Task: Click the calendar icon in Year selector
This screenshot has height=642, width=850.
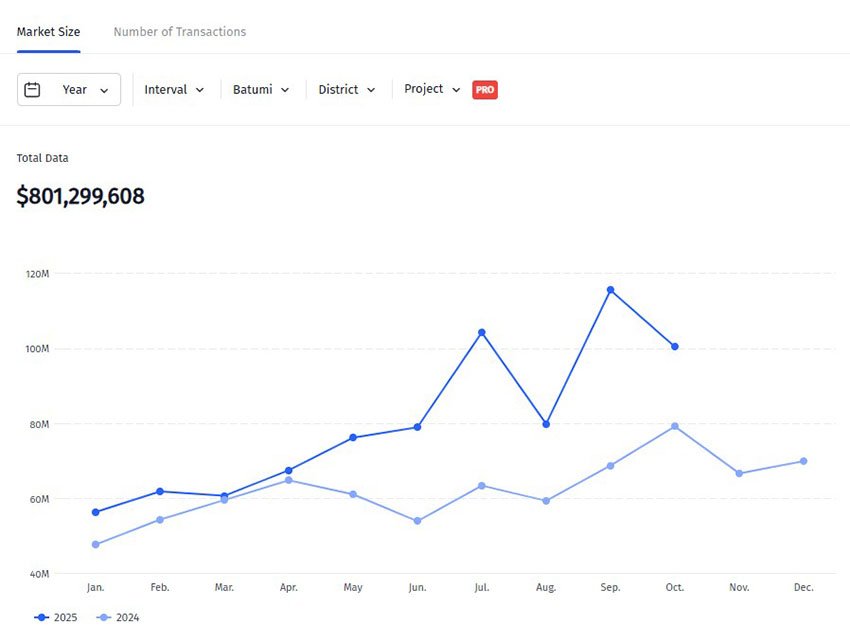Action: coord(33,90)
